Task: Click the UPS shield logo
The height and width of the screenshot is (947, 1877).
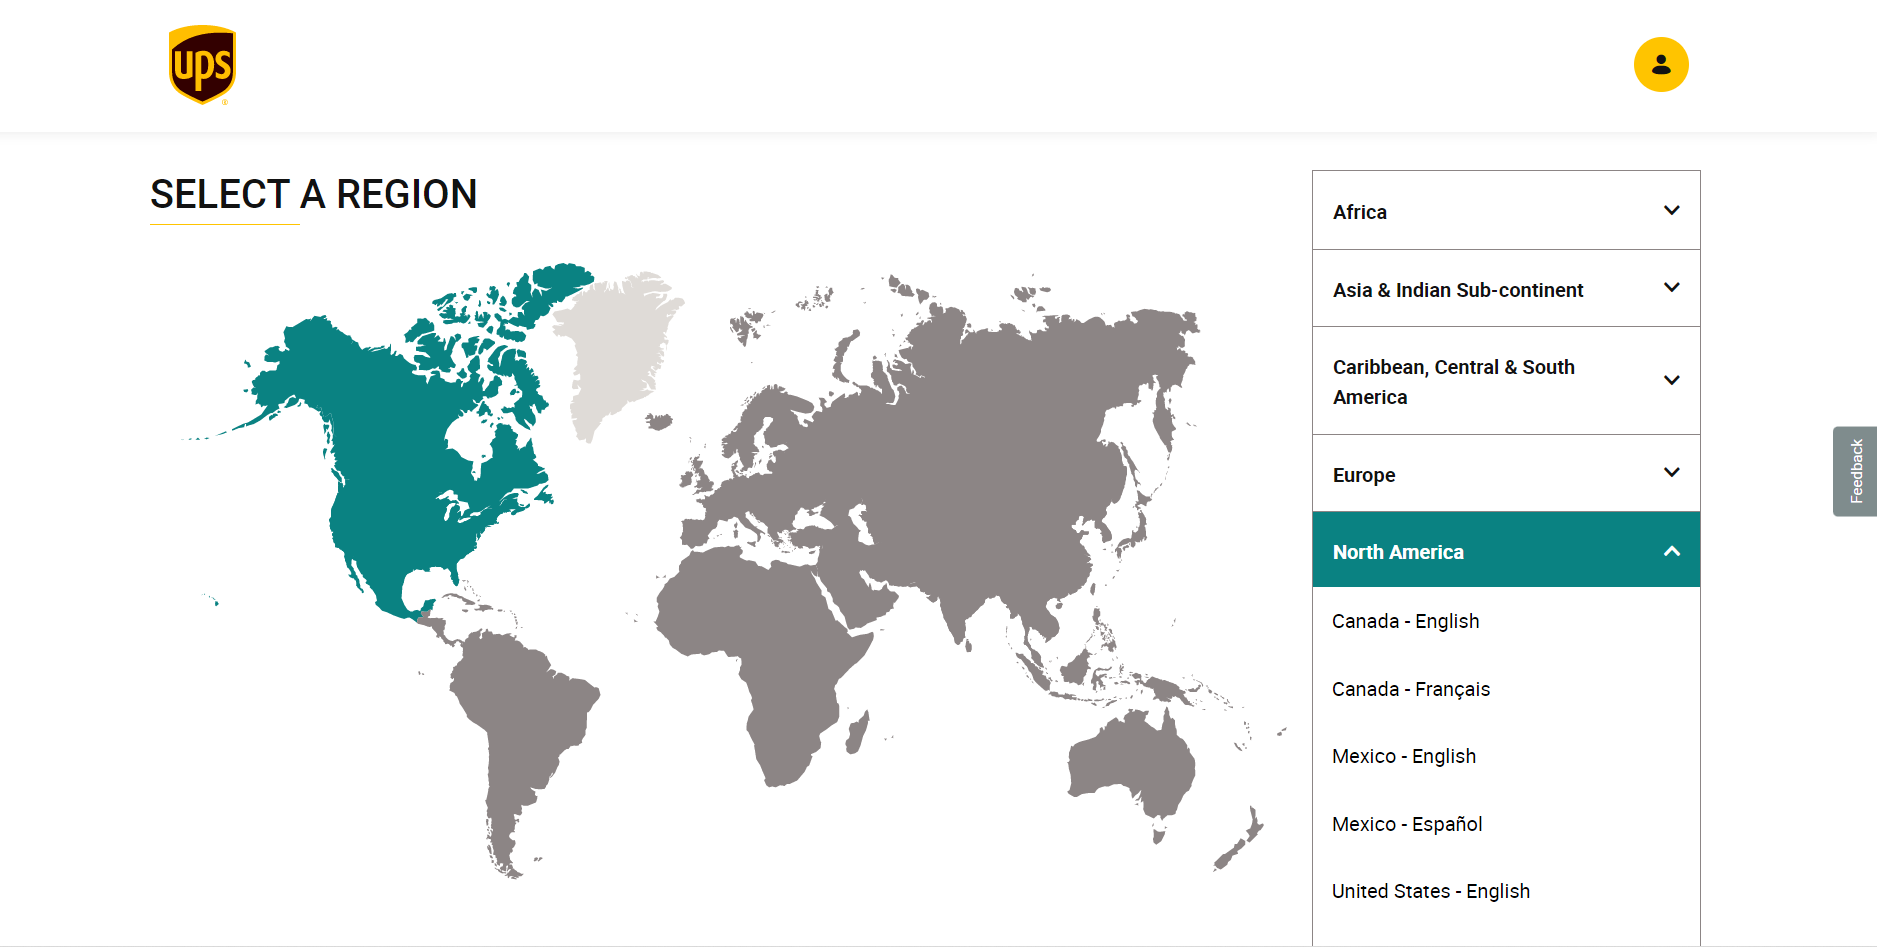Action: click(202, 65)
